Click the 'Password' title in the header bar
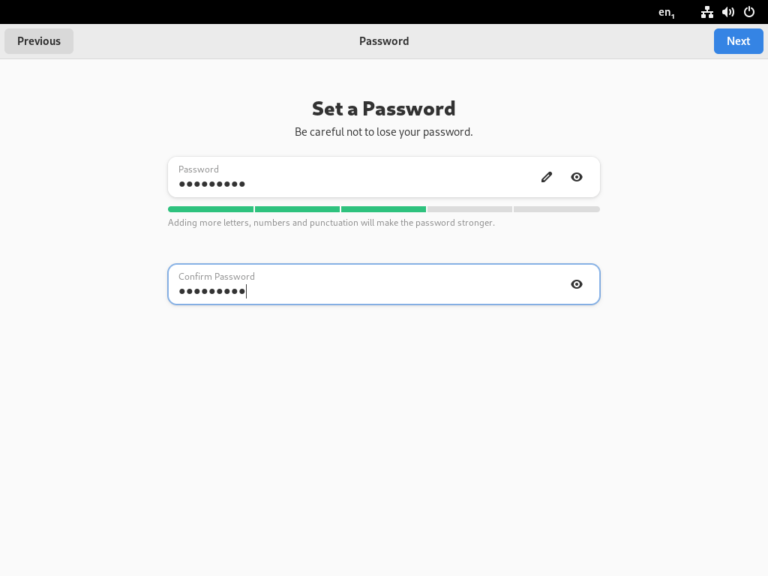 point(384,41)
